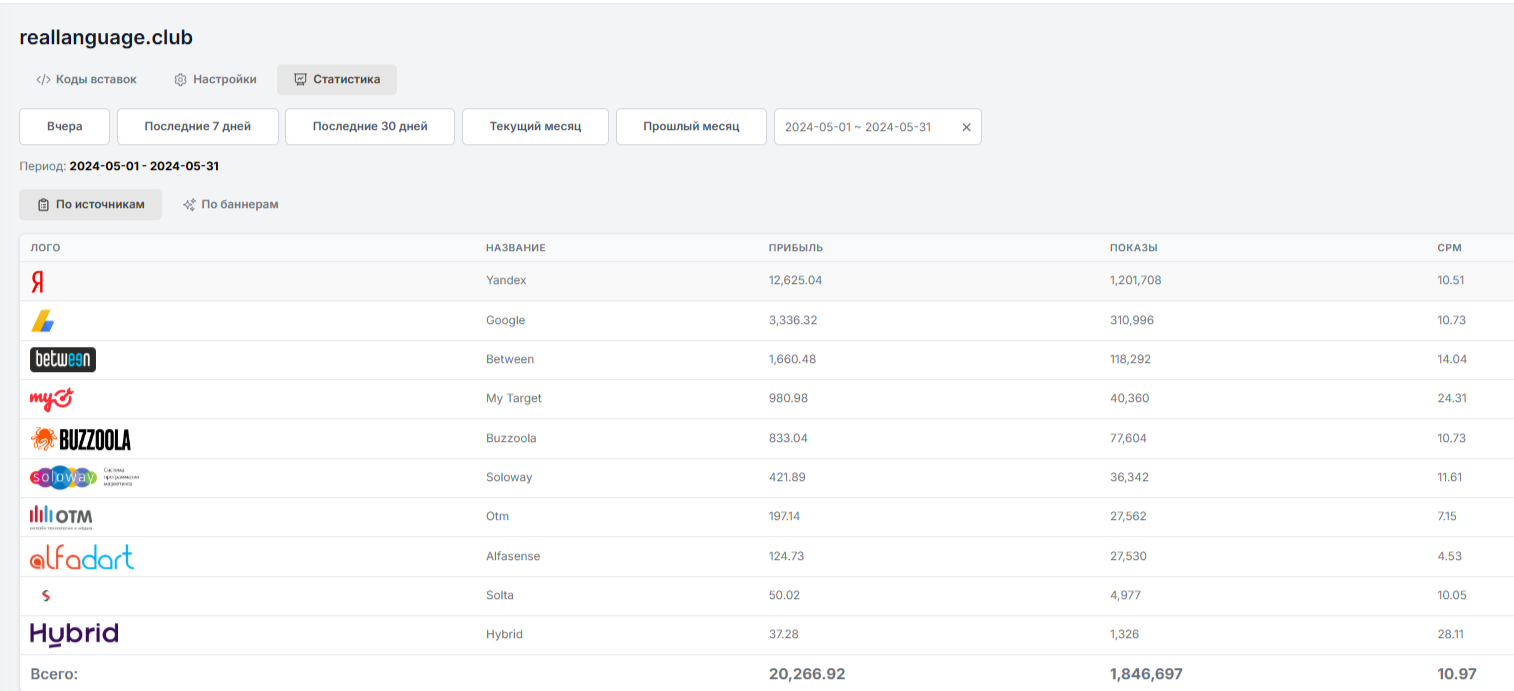This screenshot has height=691, width=1514.
Task: Switch to the Настройки tab
Action: point(215,80)
